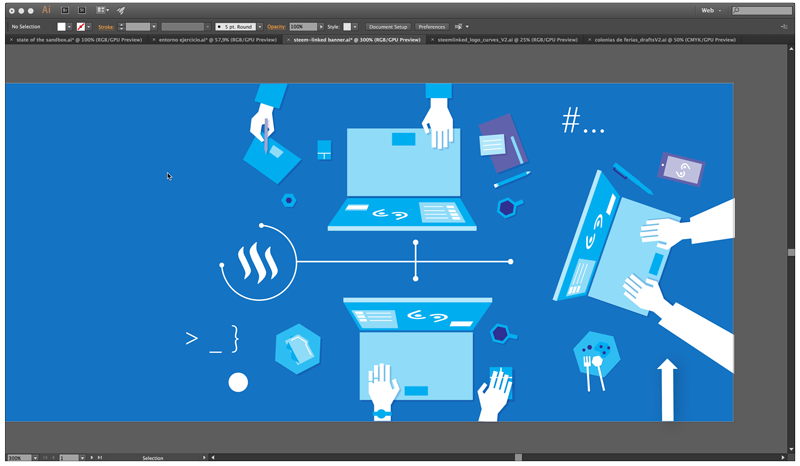Open the status bar 'Selection' flyout arrow
Image resolution: width=800 pixels, height=466 pixels.
point(204,458)
